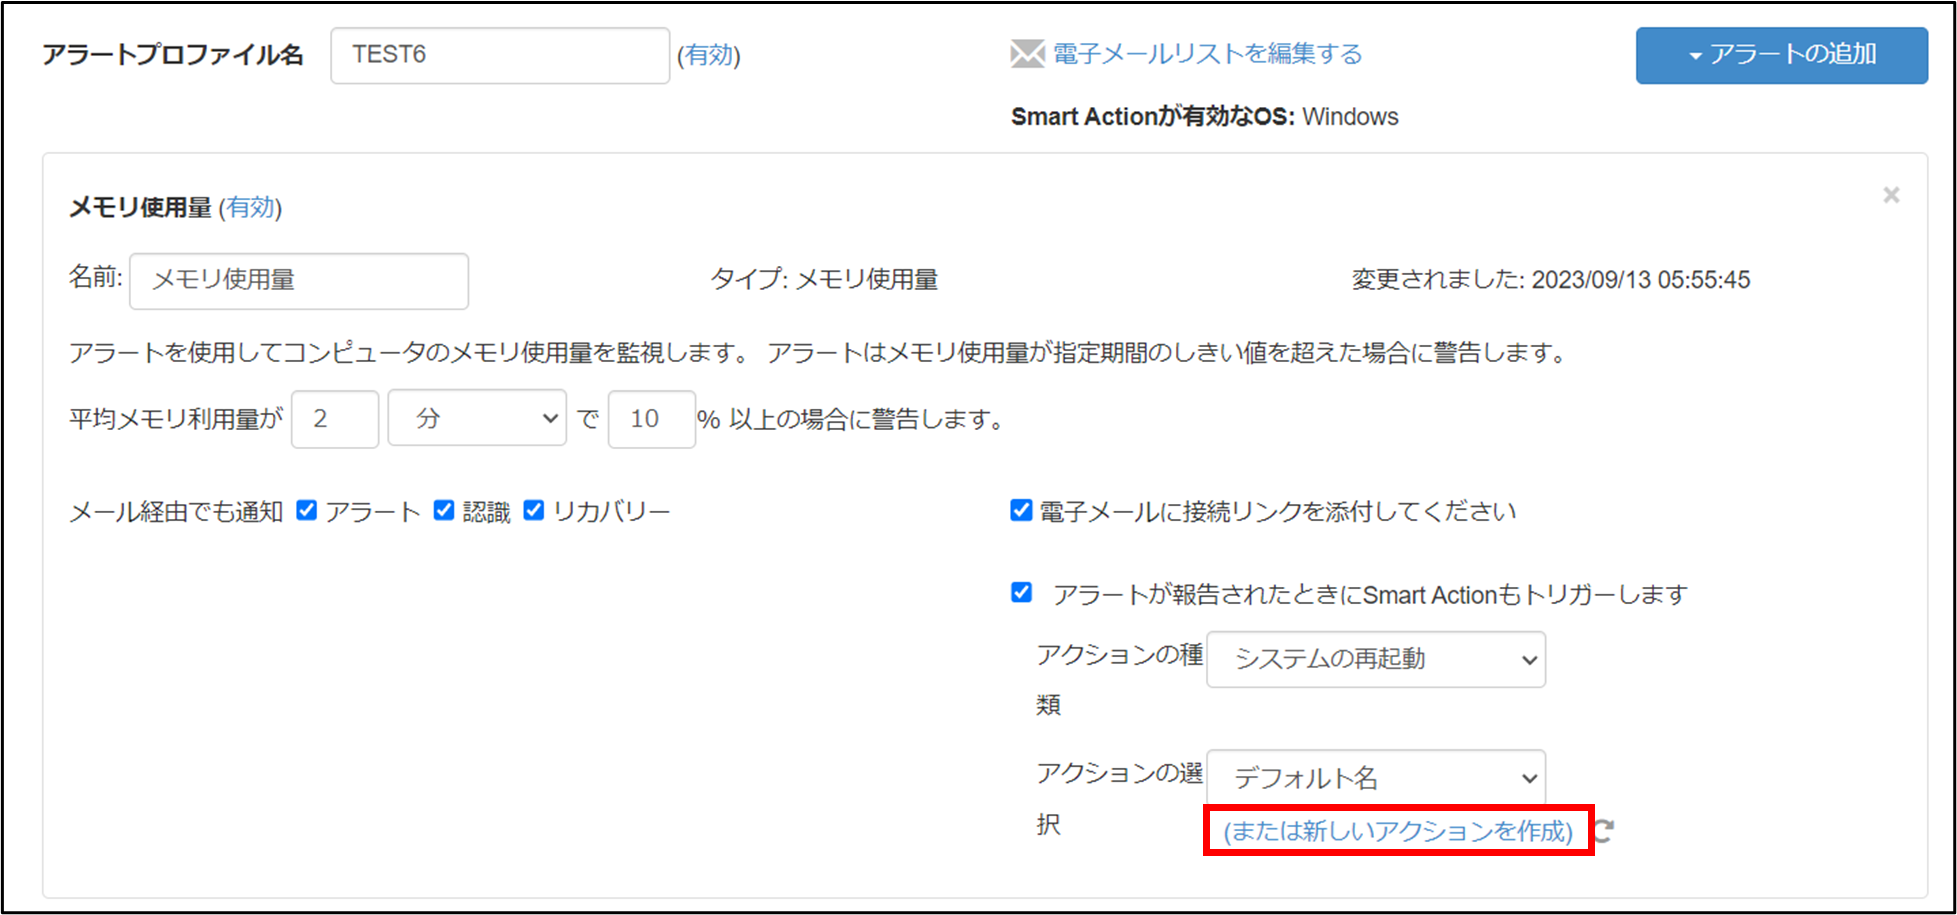Click the (有効) link next to profile name

coord(709,55)
